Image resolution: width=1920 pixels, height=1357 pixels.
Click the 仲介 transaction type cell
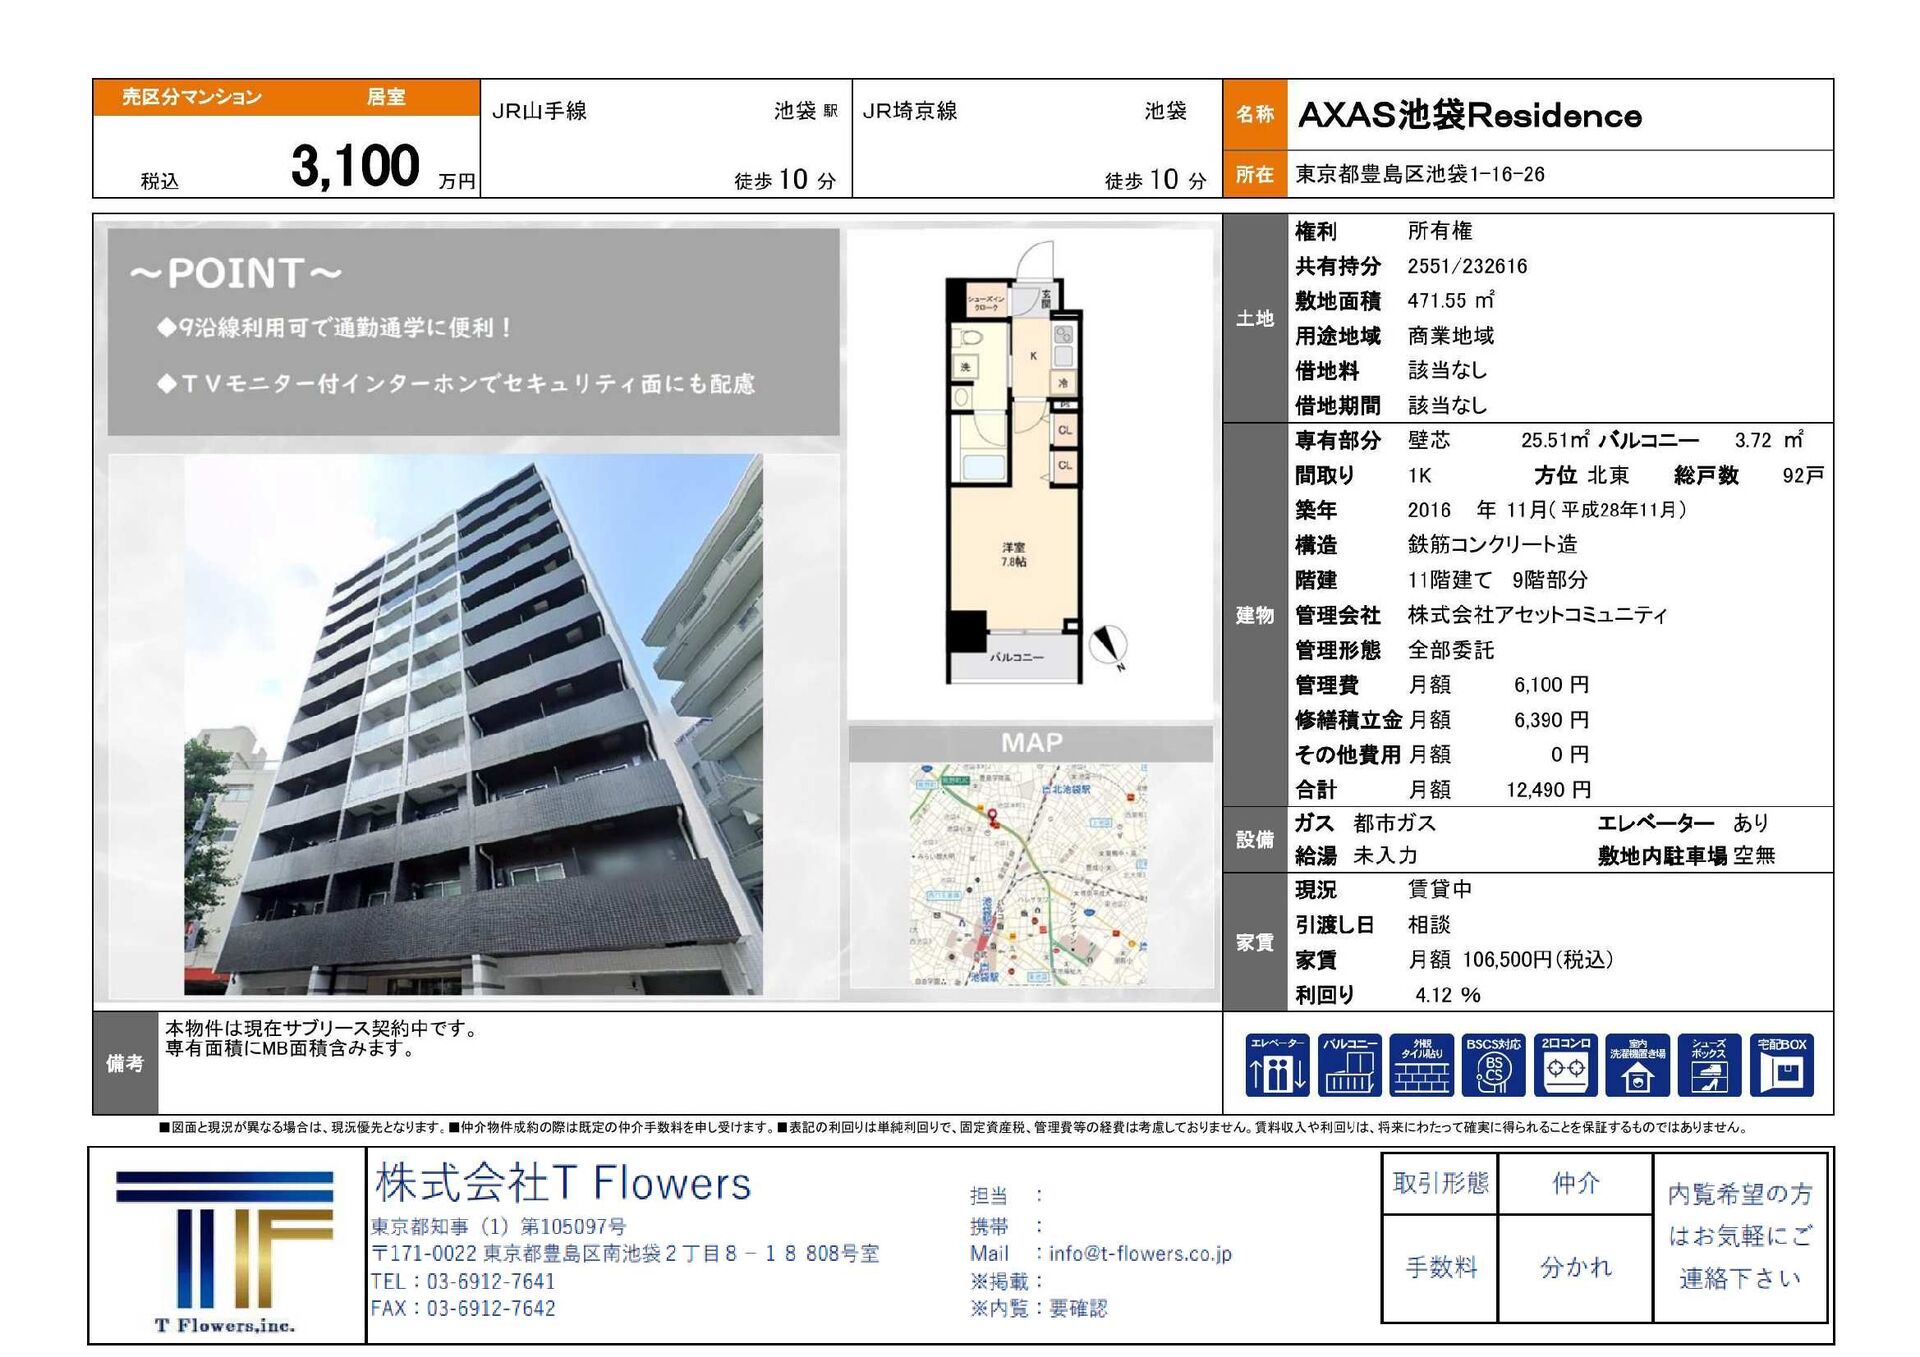coord(1576,1184)
